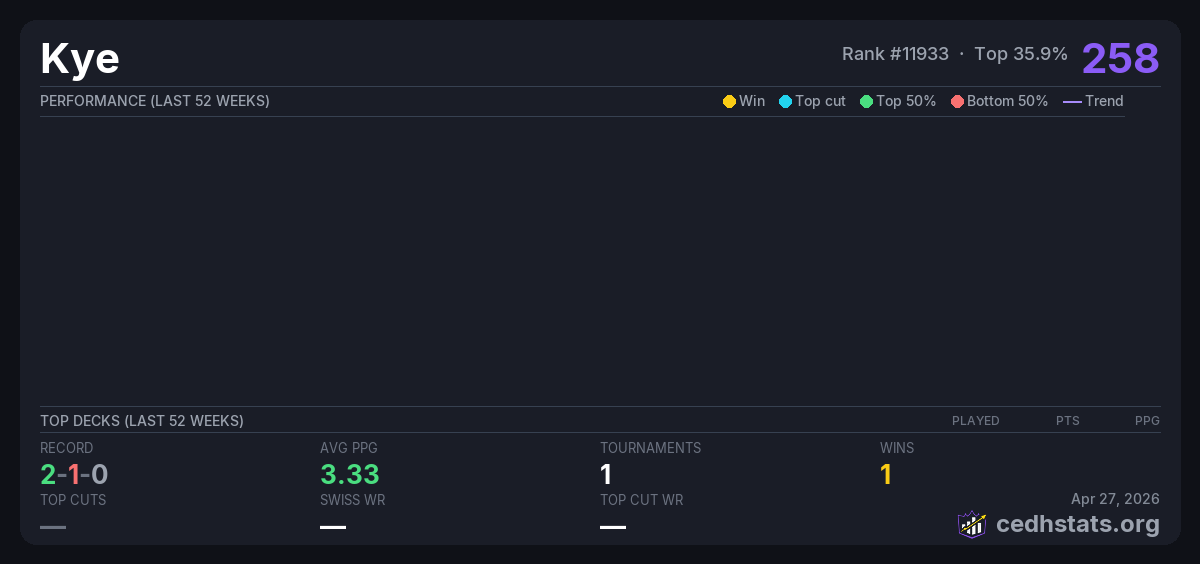Toggle the Win series legend label
Screen dimensions: 1200x564
point(752,101)
